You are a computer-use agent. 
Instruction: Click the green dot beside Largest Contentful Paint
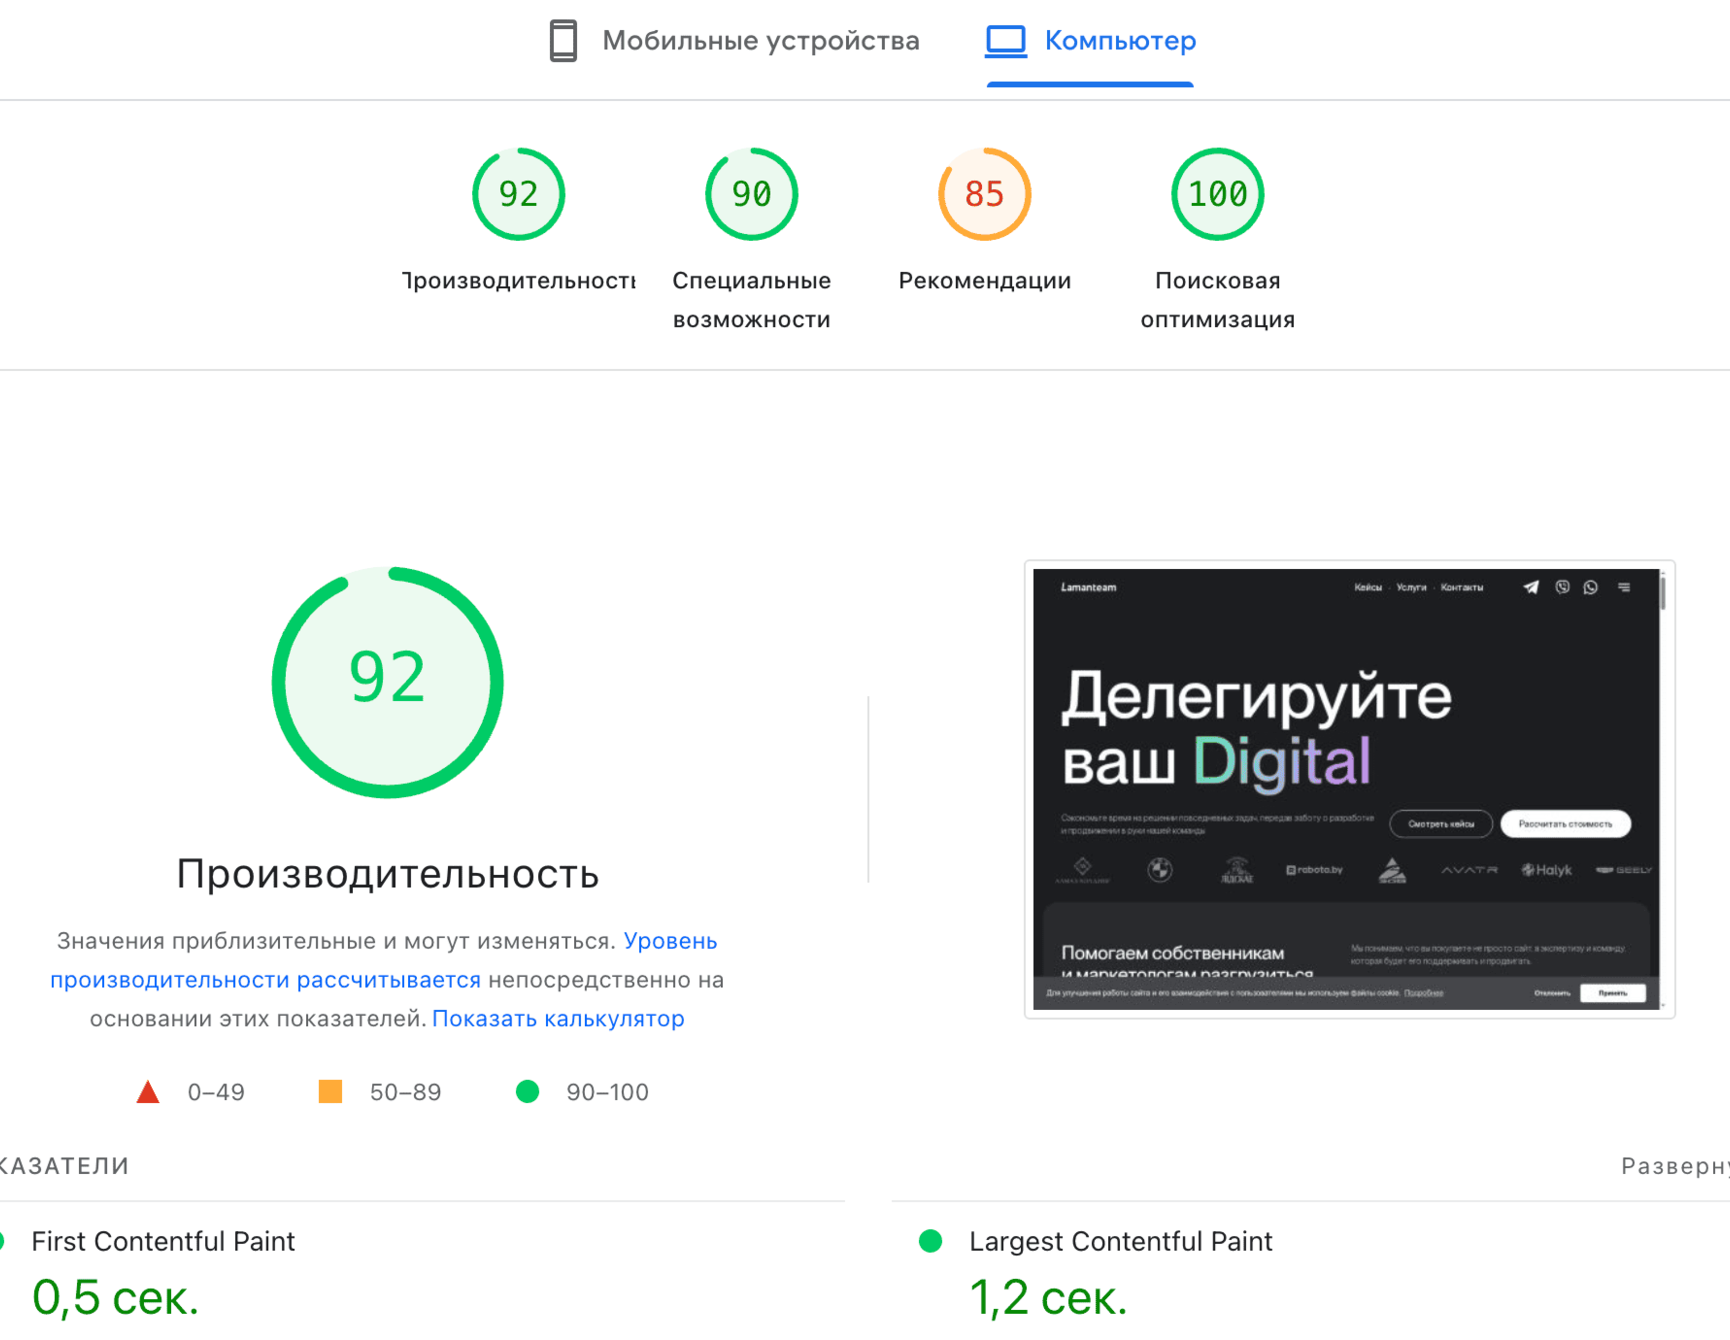[x=930, y=1241]
